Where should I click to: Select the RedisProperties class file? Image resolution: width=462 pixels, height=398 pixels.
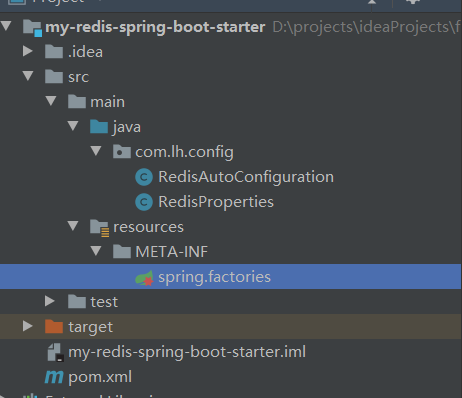click(x=216, y=202)
